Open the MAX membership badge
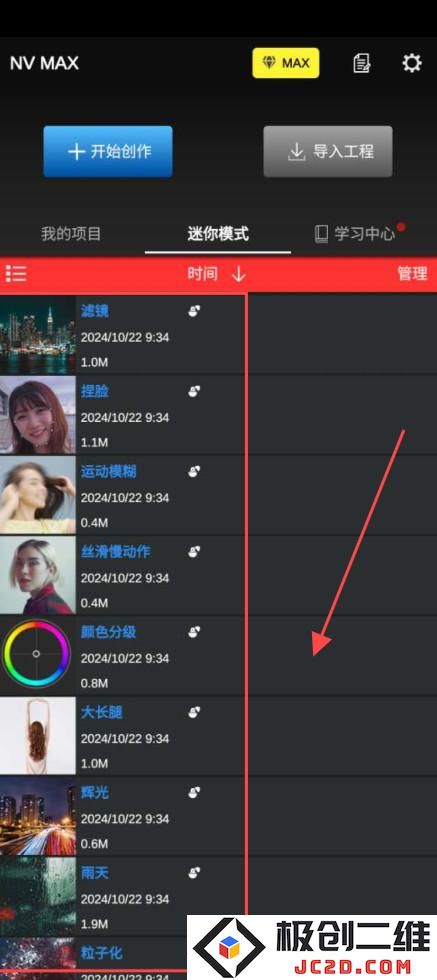 coord(286,63)
